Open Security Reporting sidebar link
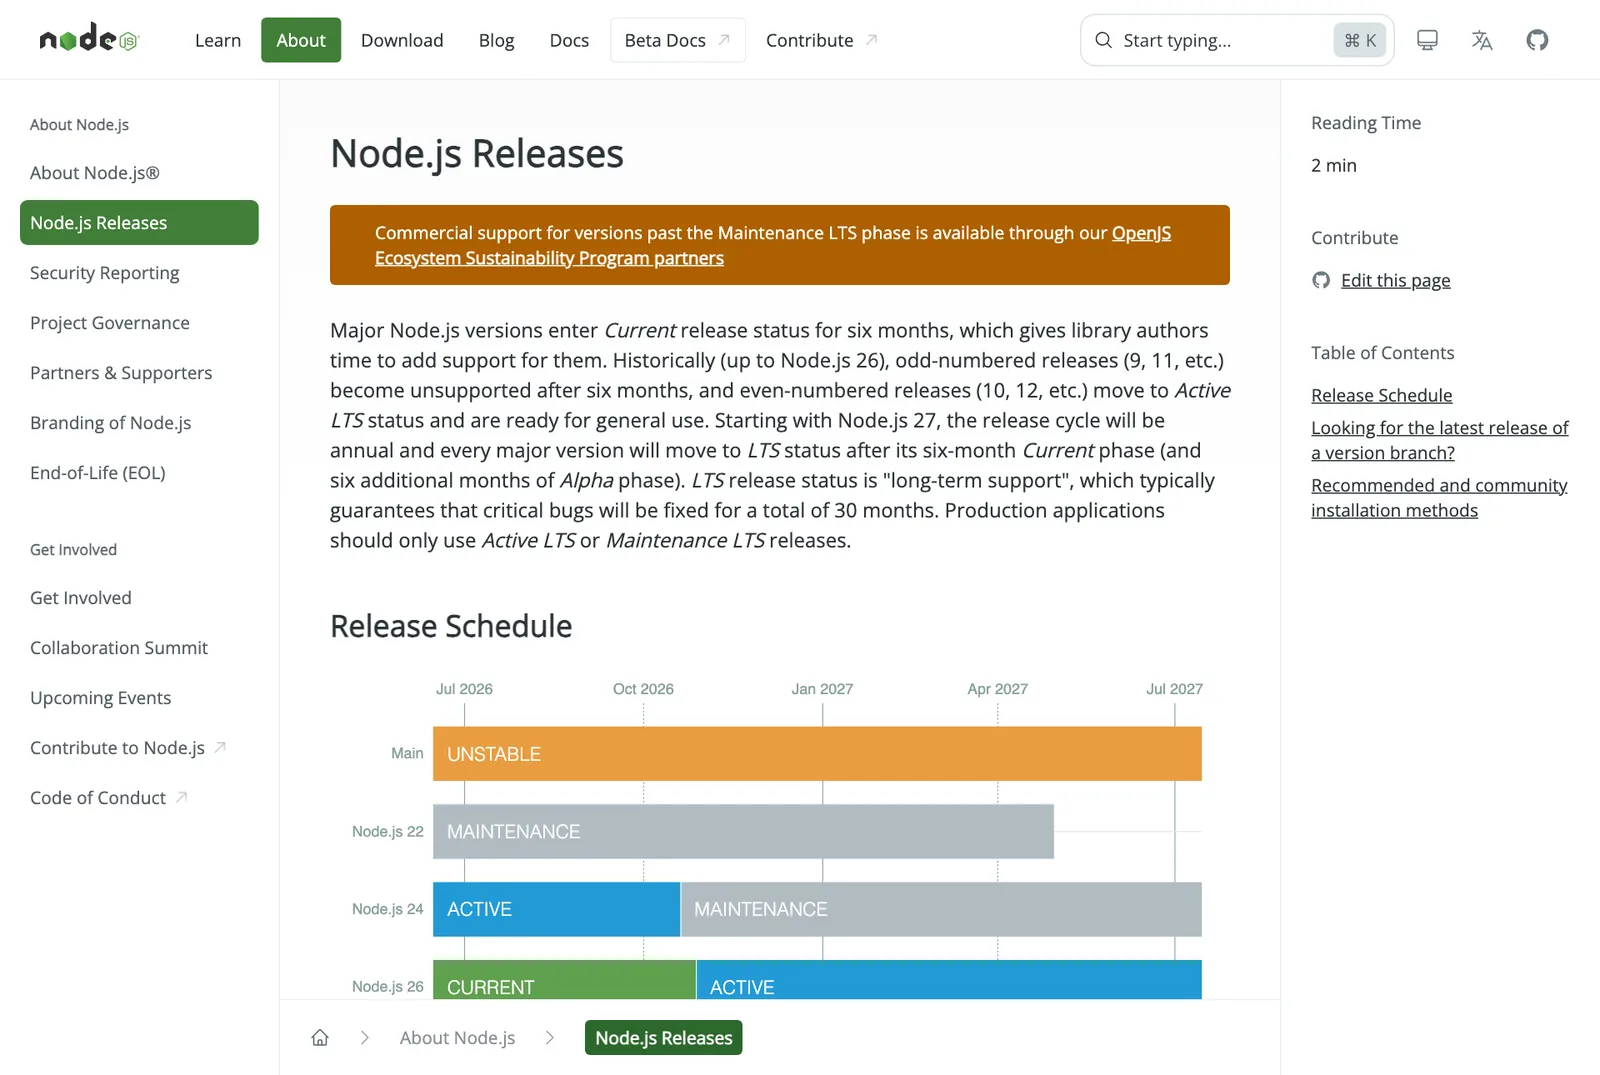 click(105, 272)
